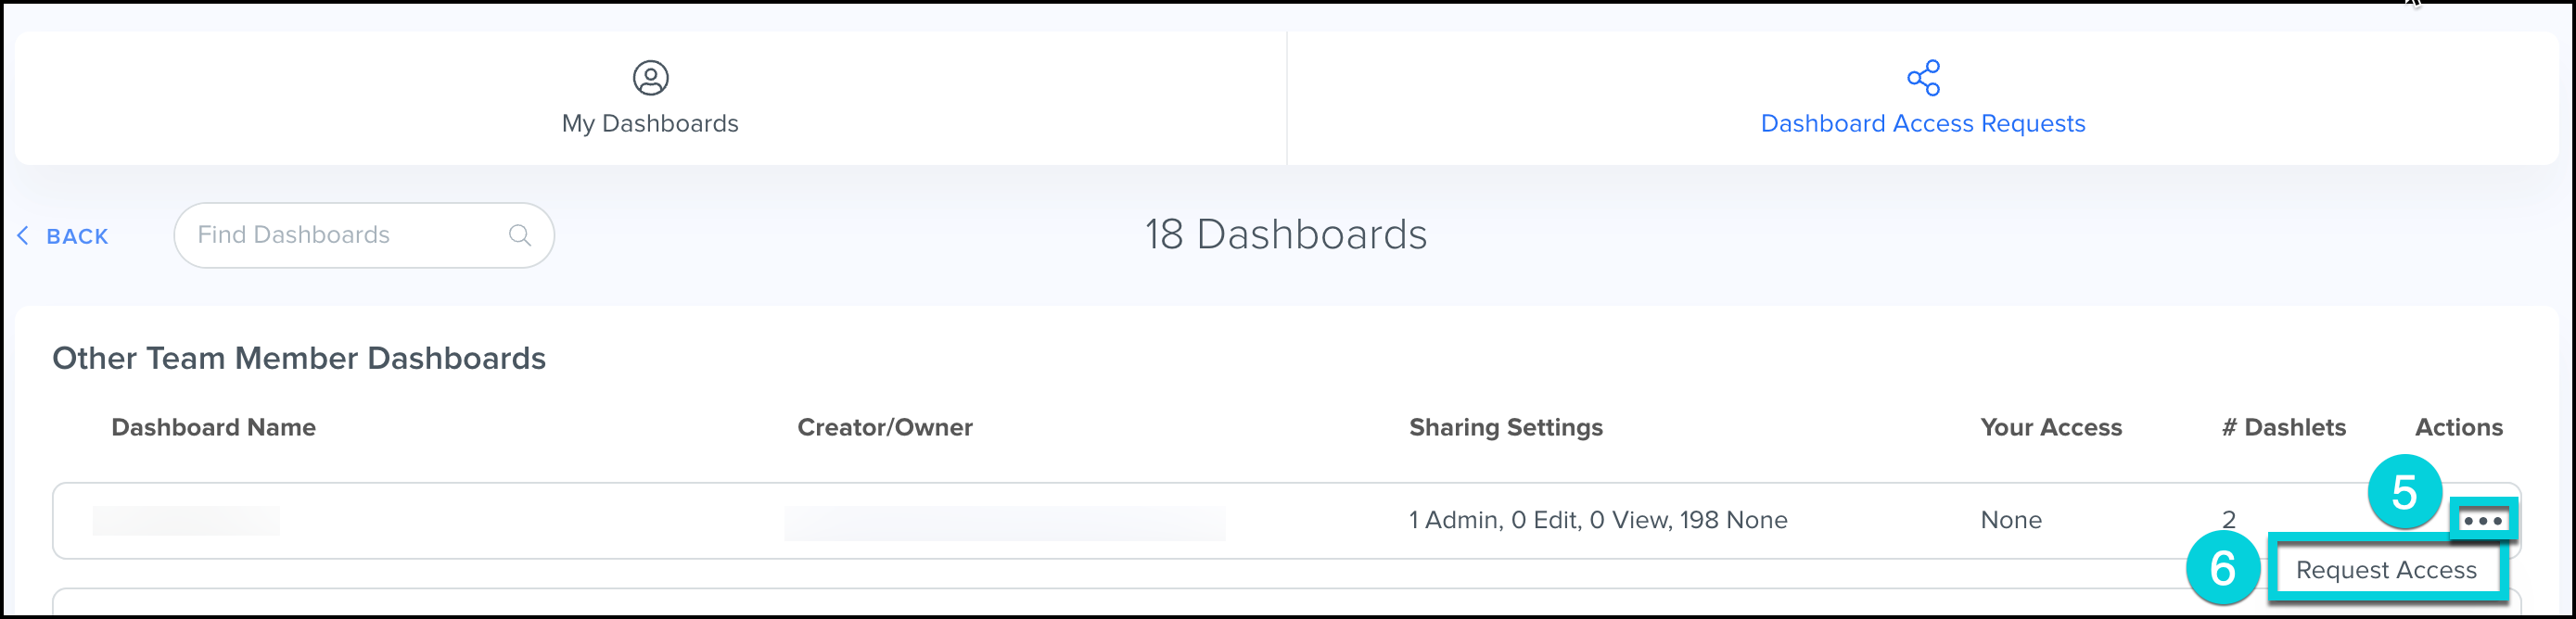Open the three-dot actions menu
This screenshot has height=619, width=2576.
coord(2482,520)
